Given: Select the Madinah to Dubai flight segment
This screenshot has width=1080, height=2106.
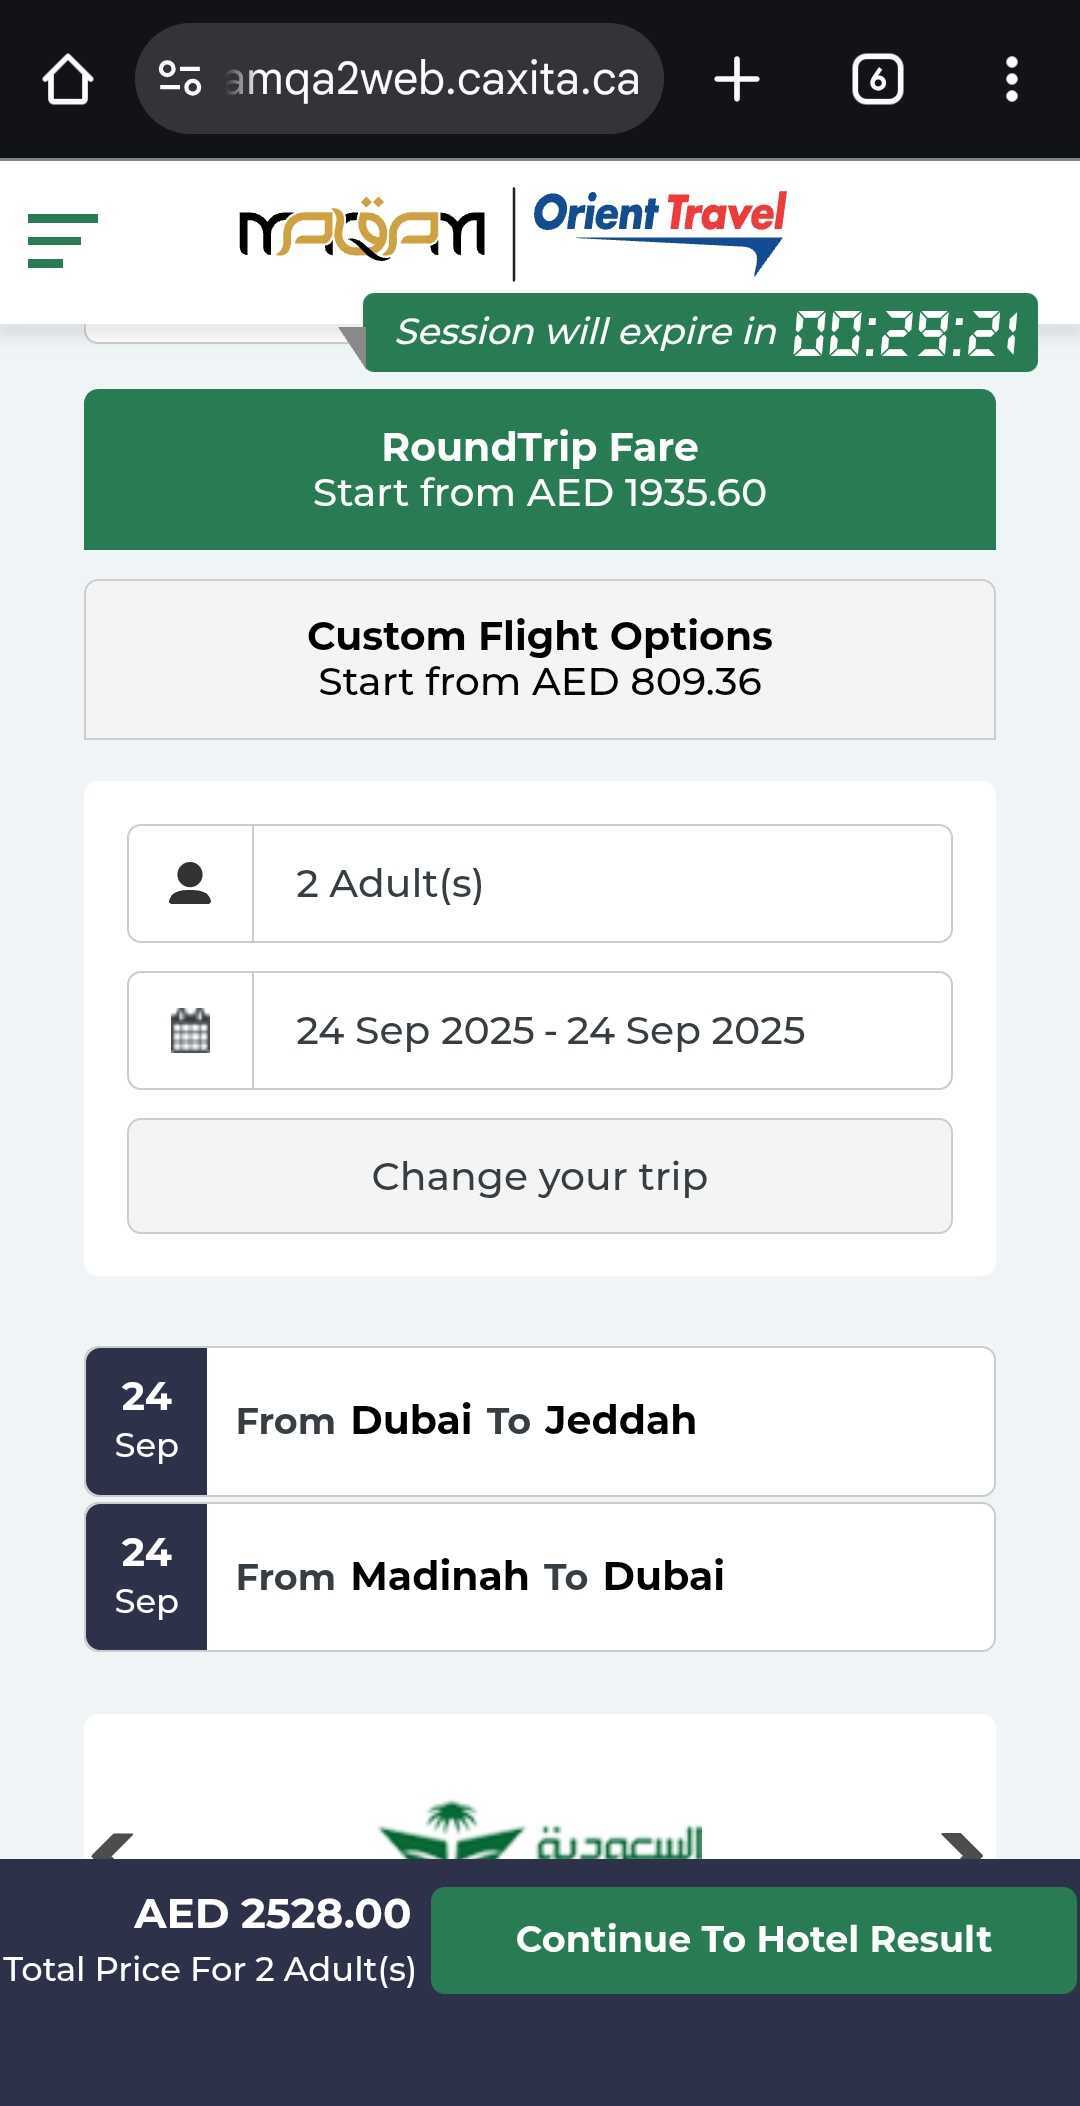Looking at the screenshot, I should [540, 1577].
